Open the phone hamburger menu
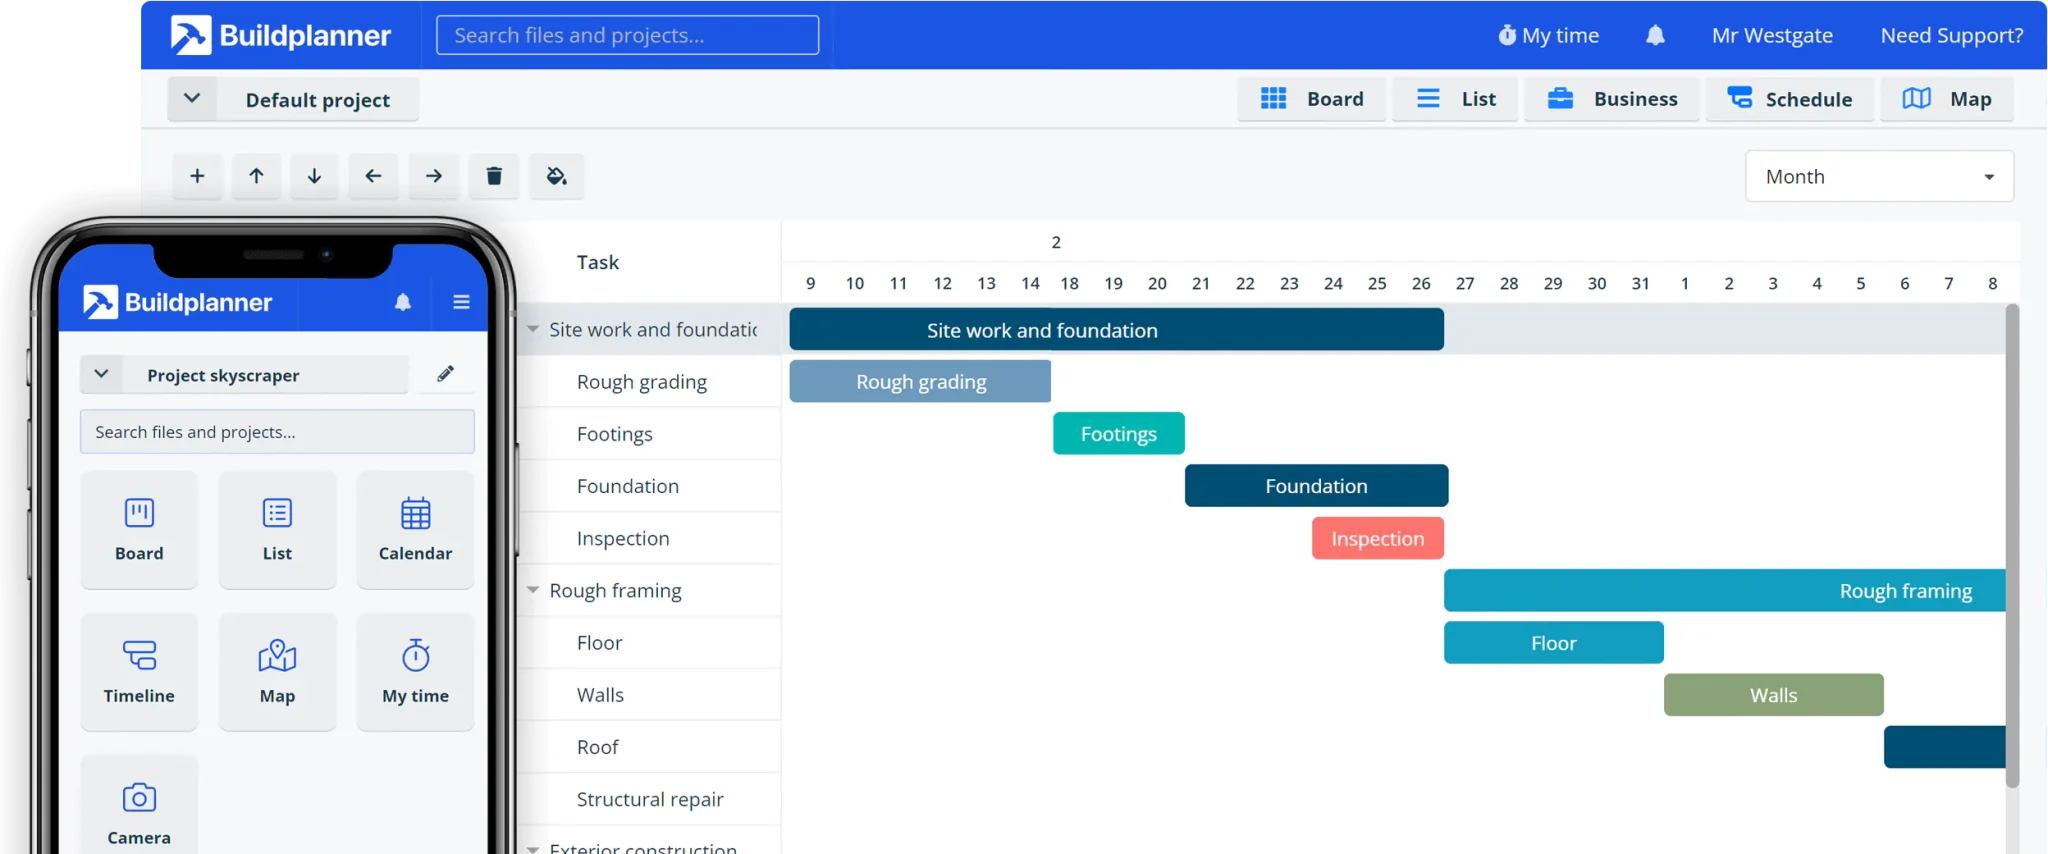This screenshot has height=854, width=2048. [461, 302]
